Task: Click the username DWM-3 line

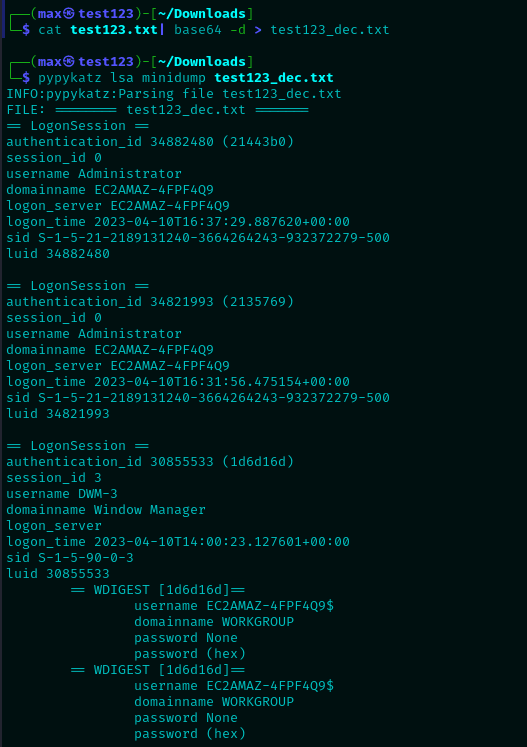Action: click(x=62, y=494)
